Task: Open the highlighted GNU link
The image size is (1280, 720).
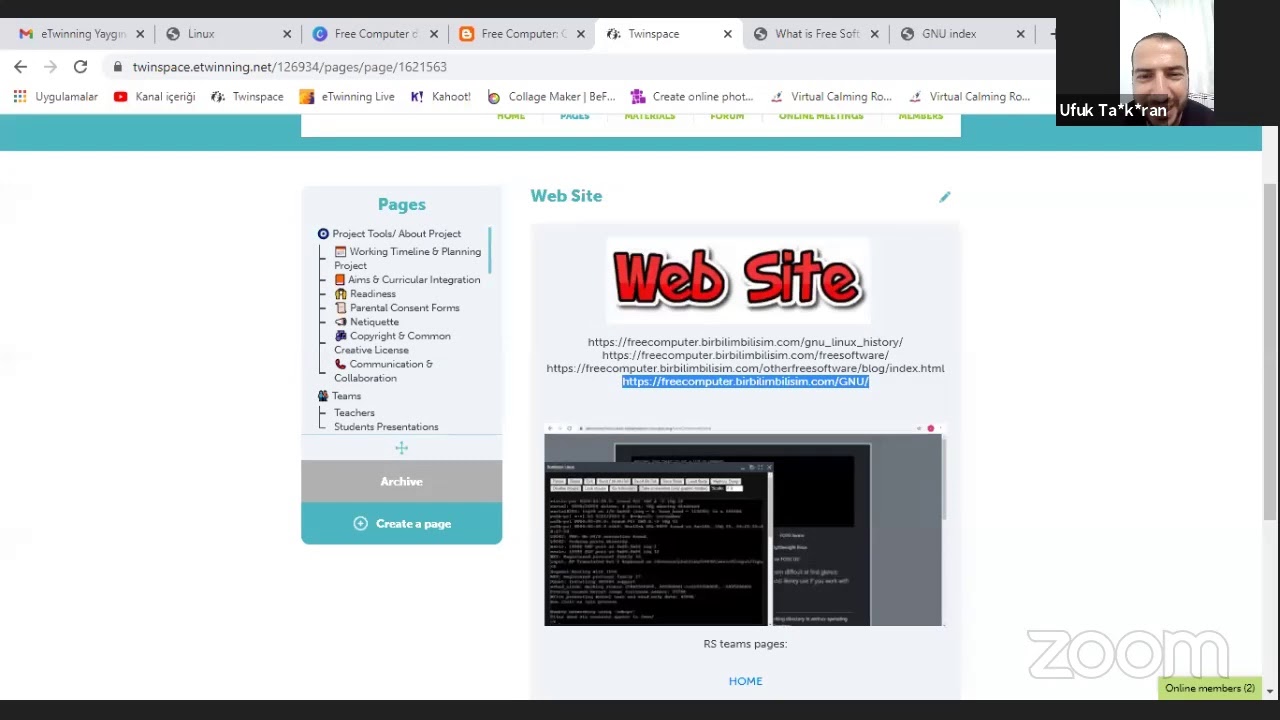Action: 745,381
